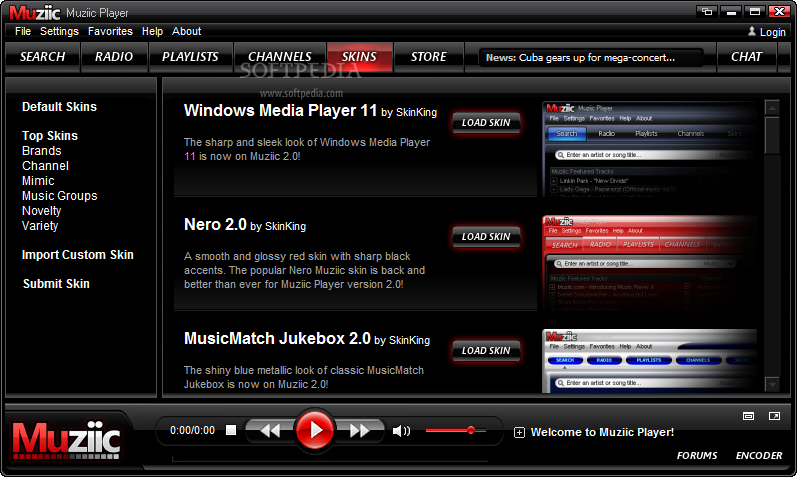The height and width of the screenshot is (477, 797).
Task: Click the MusicMatch Jukebox 2.0 title
Action: [277, 338]
